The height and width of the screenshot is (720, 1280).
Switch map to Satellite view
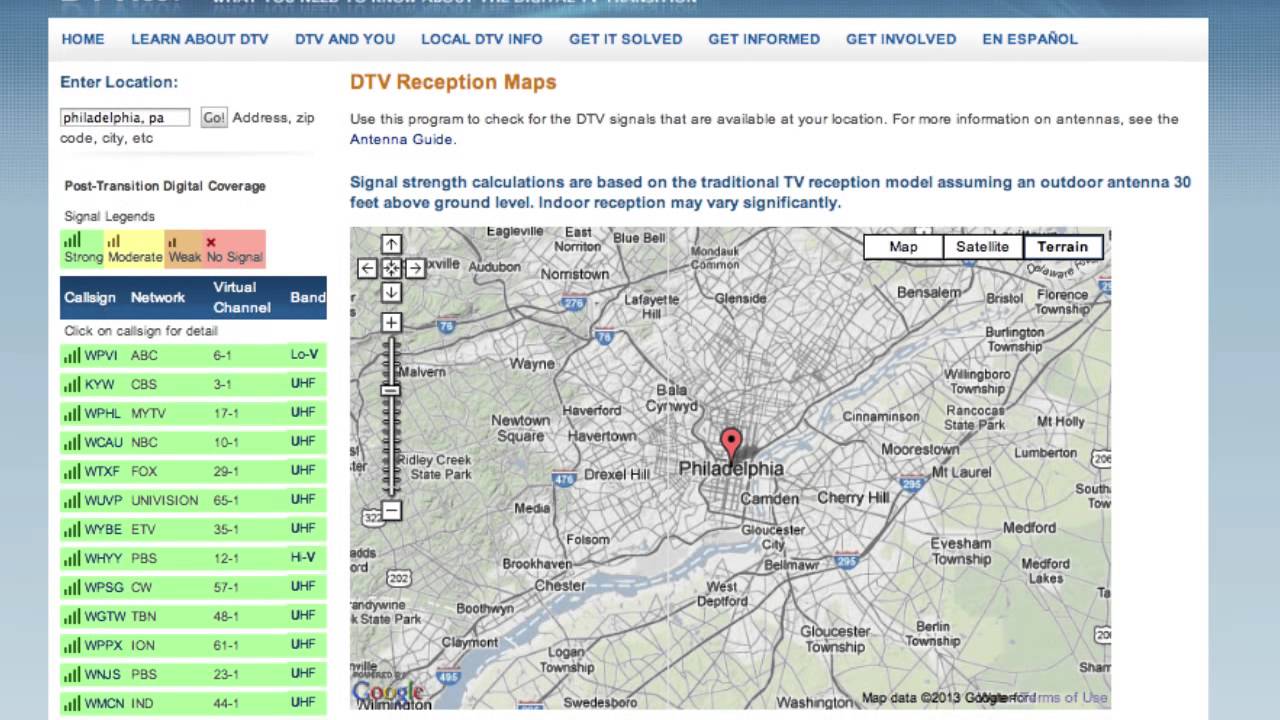coord(983,247)
